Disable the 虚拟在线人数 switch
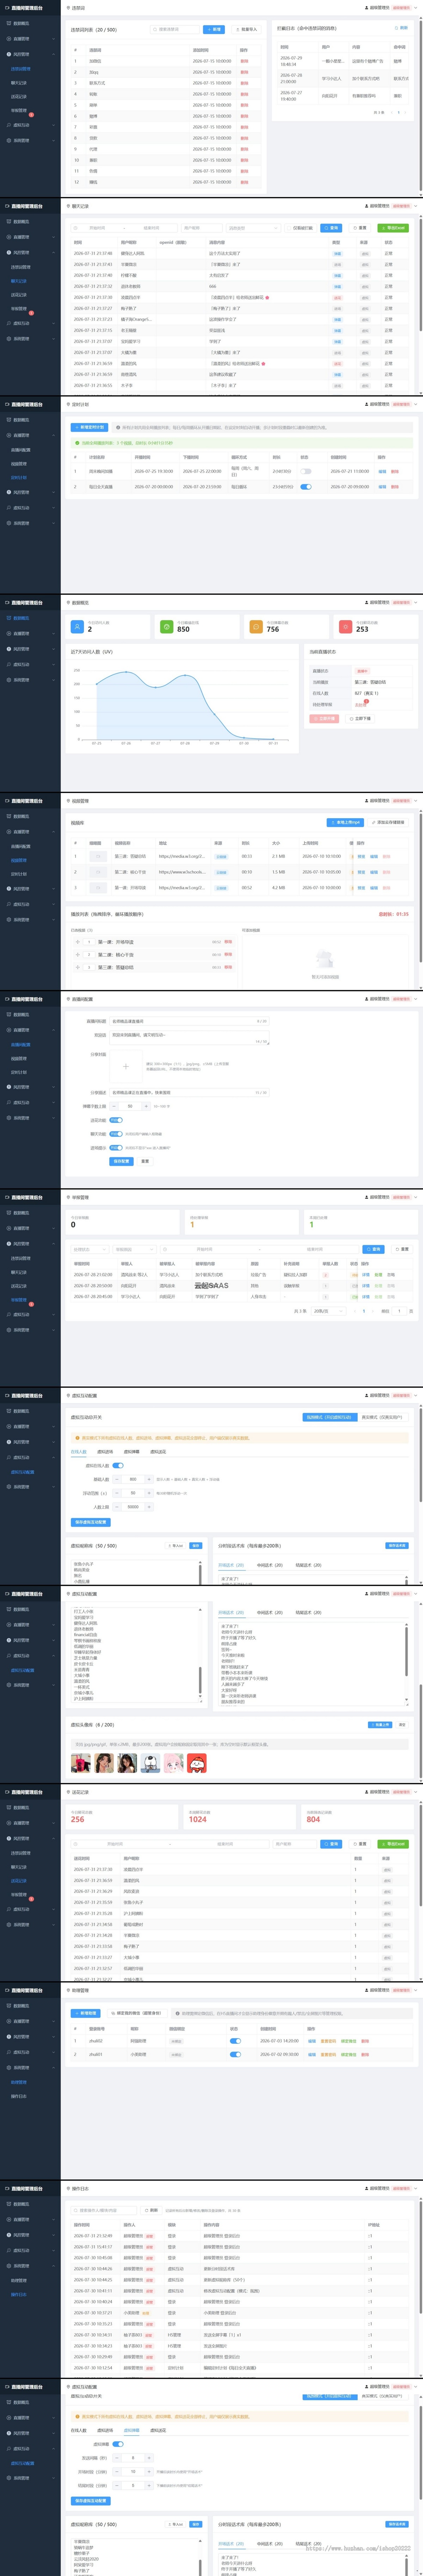Screen dimensions: 423x2576 tap(118, 1466)
